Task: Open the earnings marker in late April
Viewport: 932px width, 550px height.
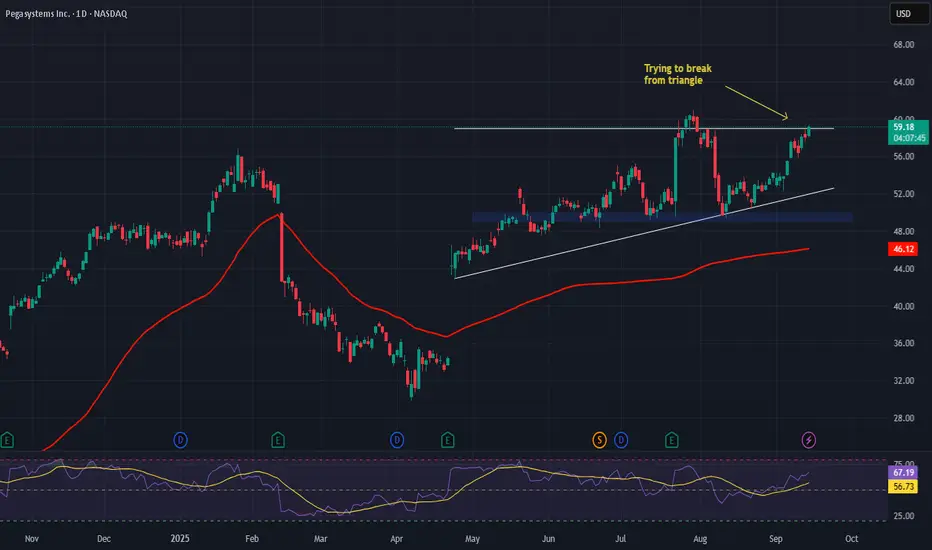Action: tap(448, 441)
